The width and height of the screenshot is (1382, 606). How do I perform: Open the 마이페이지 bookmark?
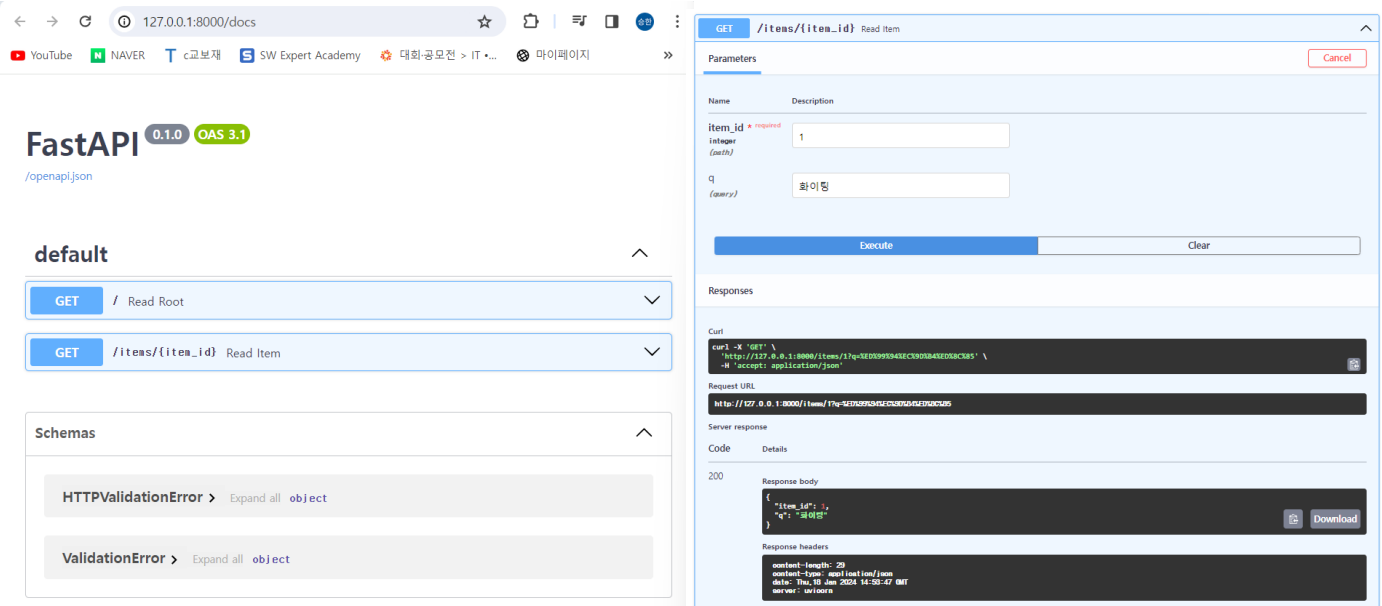click(x=553, y=55)
